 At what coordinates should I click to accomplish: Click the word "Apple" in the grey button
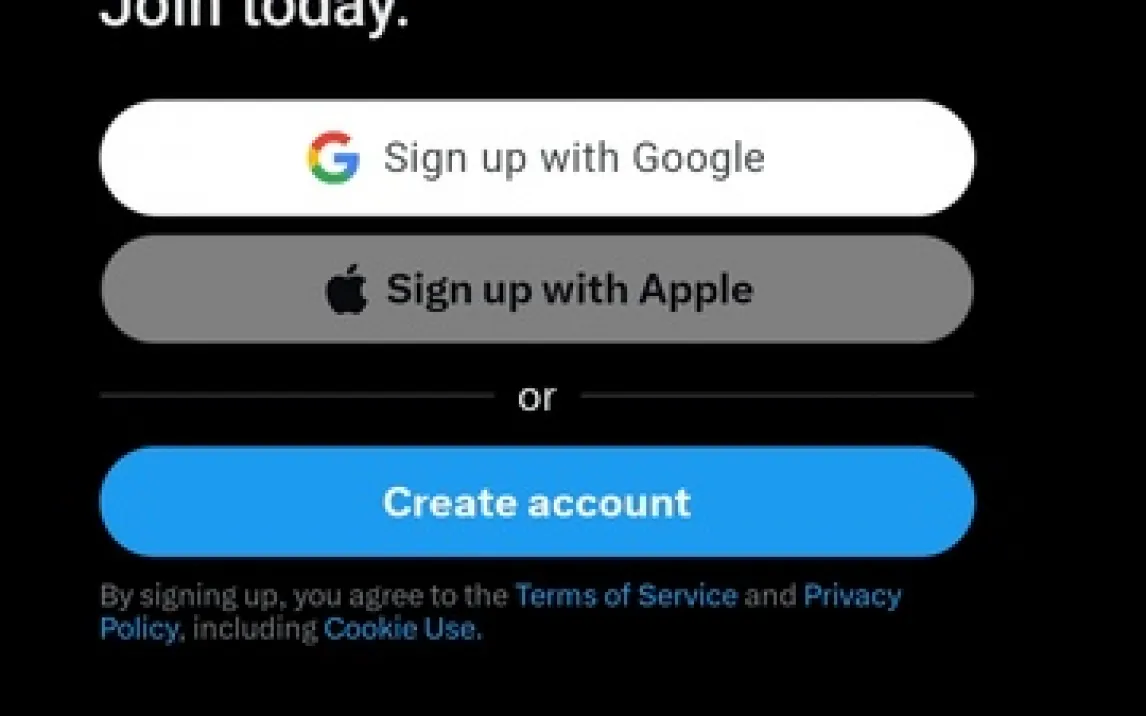(696, 291)
